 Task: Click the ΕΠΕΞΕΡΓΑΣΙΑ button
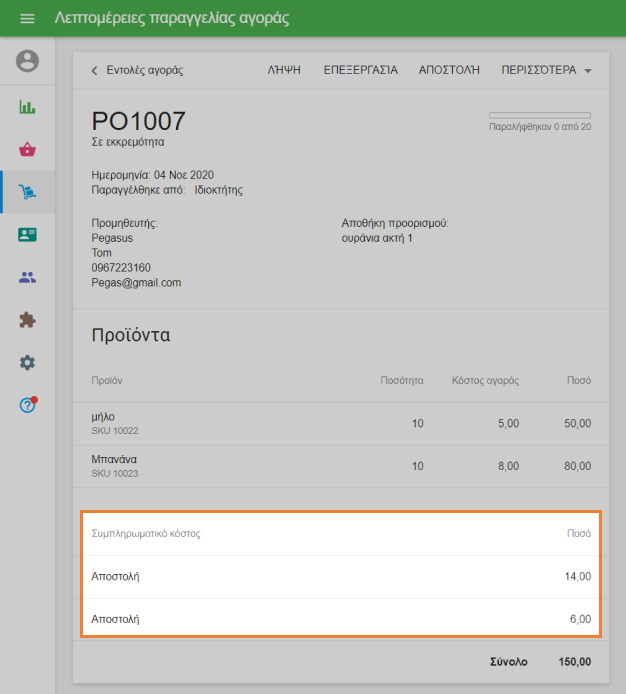tap(361, 70)
